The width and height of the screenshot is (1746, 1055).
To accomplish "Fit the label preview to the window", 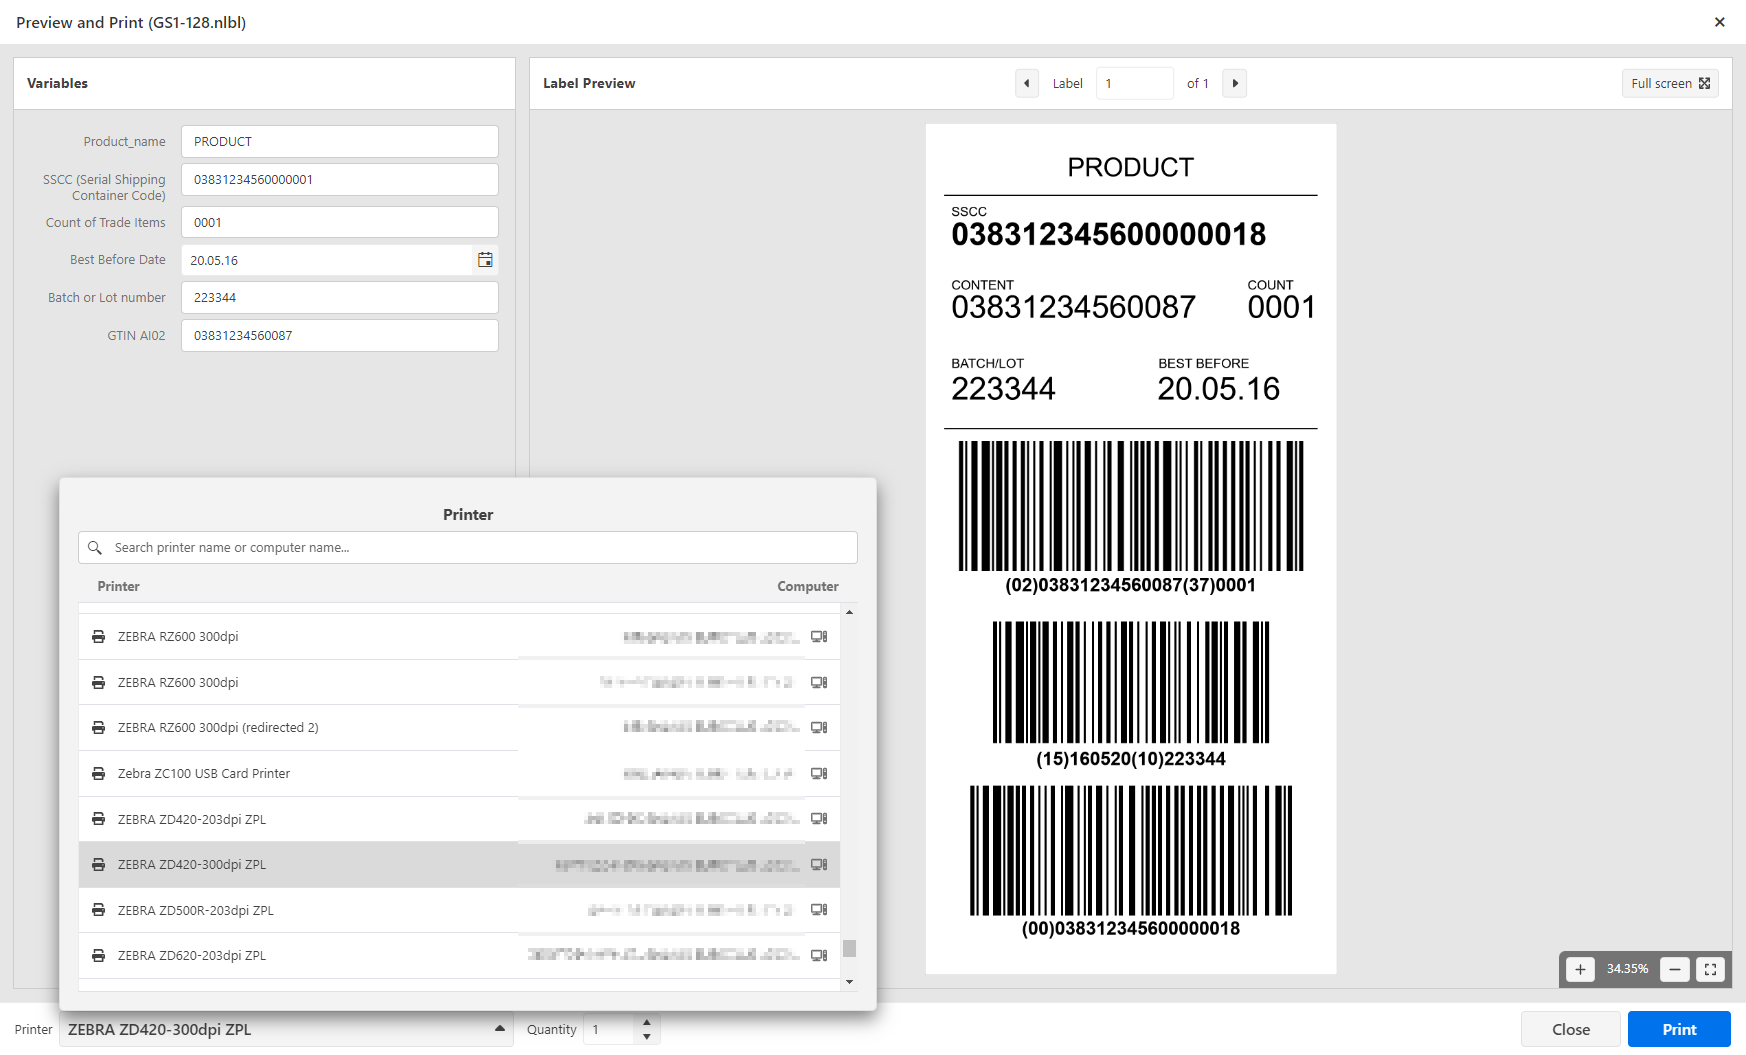I will pos(1710,969).
